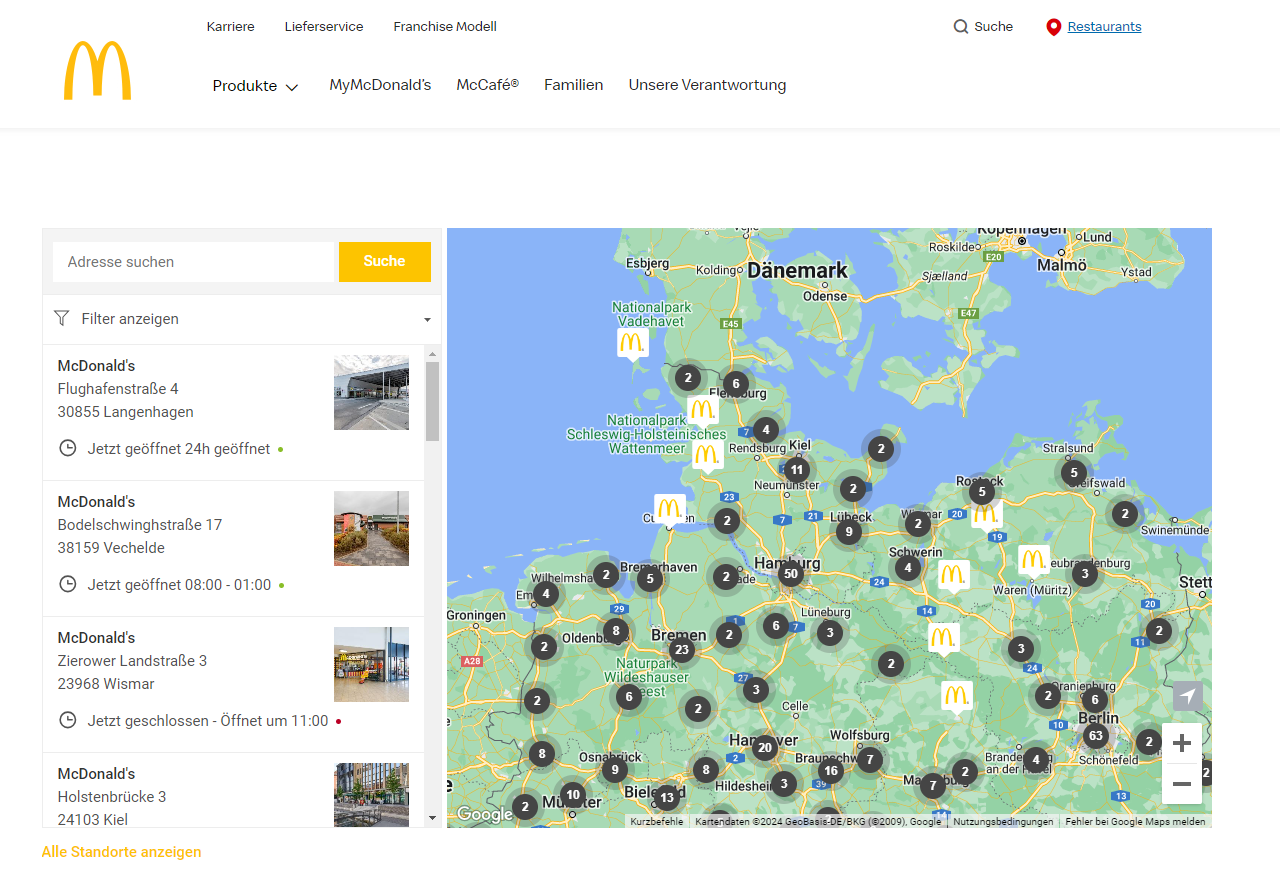Click the yellow Suche button

click(385, 262)
